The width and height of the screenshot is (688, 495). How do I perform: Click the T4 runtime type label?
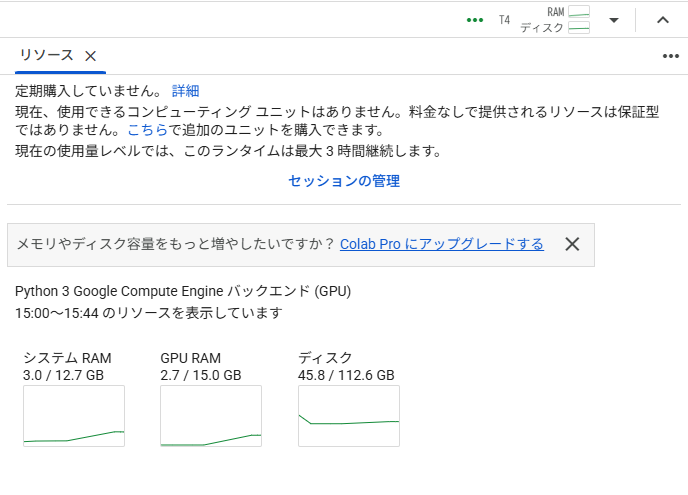coord(505,20)
